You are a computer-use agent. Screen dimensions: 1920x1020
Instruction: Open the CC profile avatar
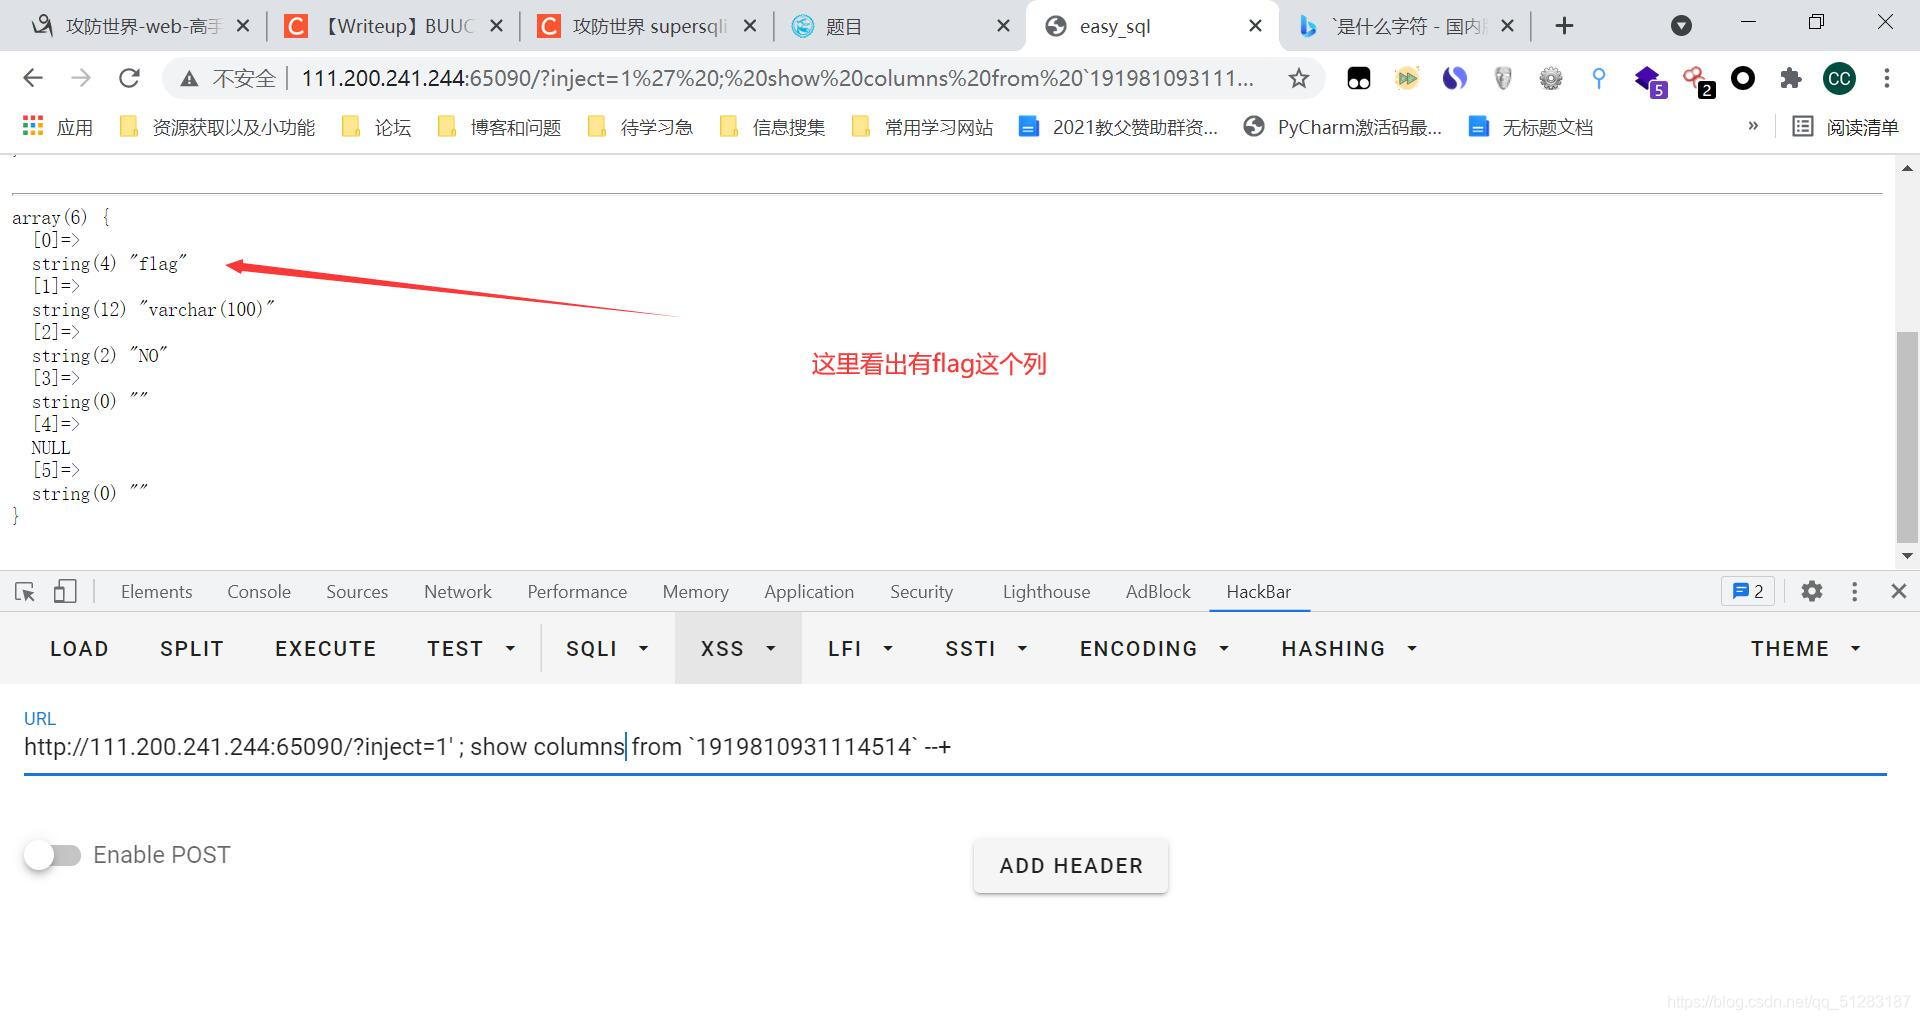pos(1839,78)
